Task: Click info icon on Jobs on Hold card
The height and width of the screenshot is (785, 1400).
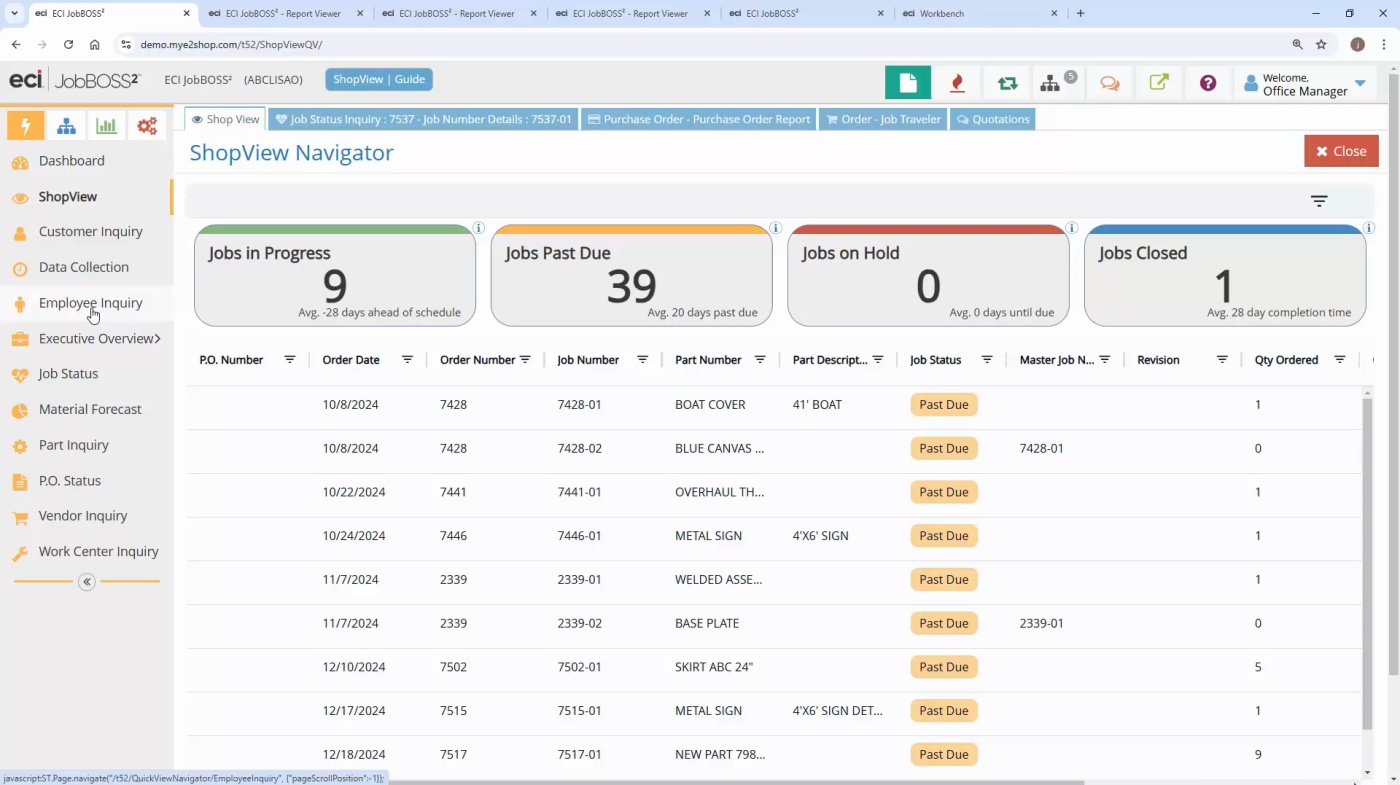Action: pos(1072,228)
